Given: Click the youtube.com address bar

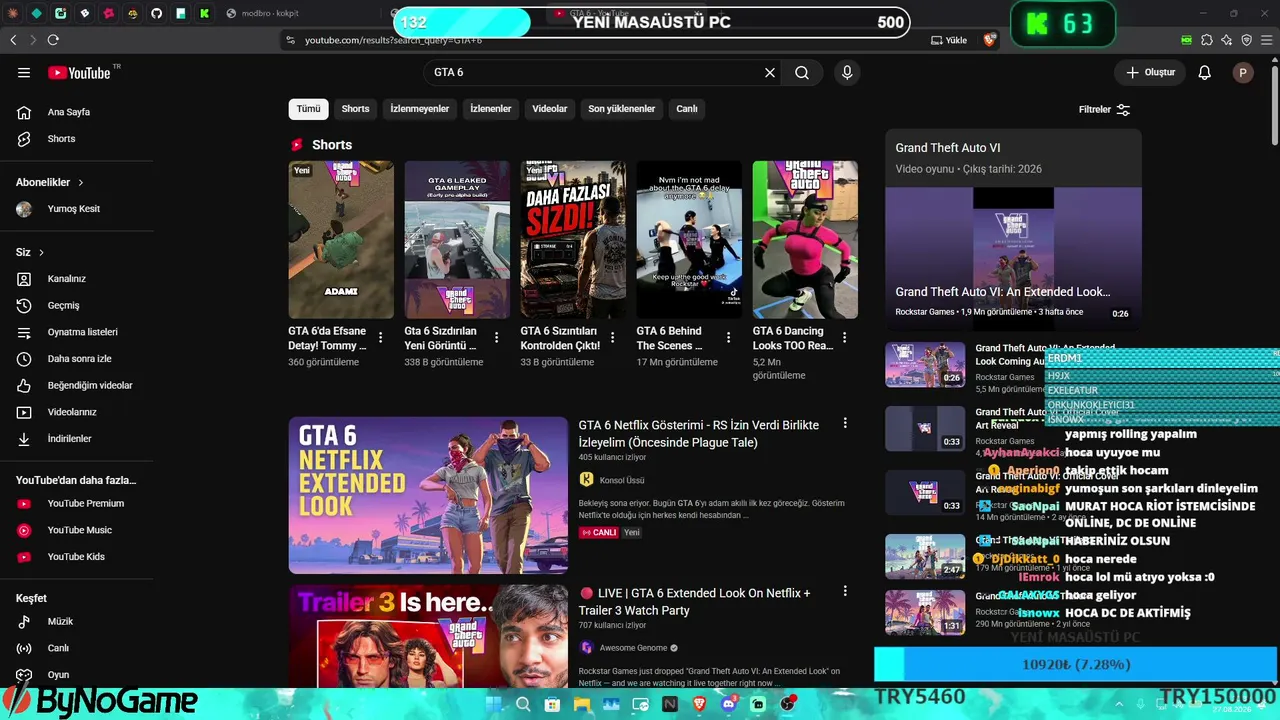Looking at the screenshot, I should tap(600, 40).
